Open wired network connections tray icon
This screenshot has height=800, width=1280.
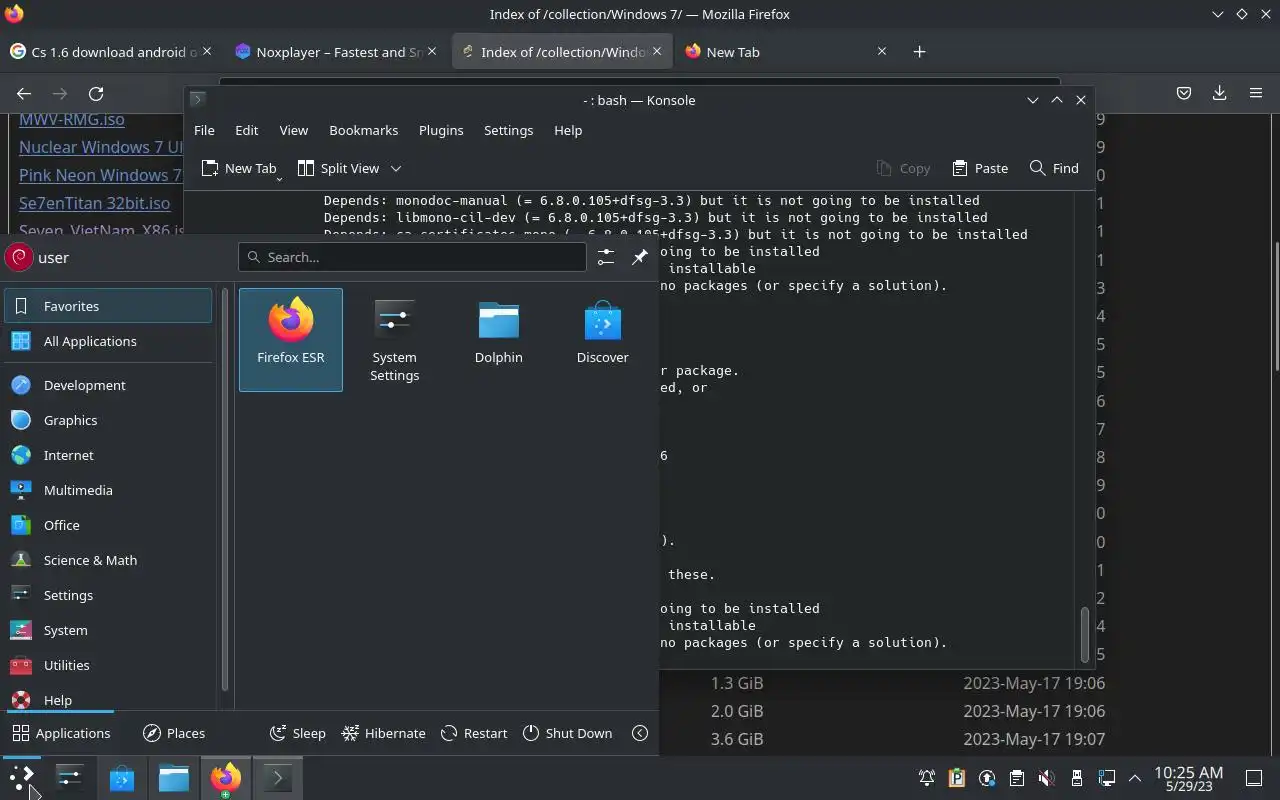point(1107,778)
